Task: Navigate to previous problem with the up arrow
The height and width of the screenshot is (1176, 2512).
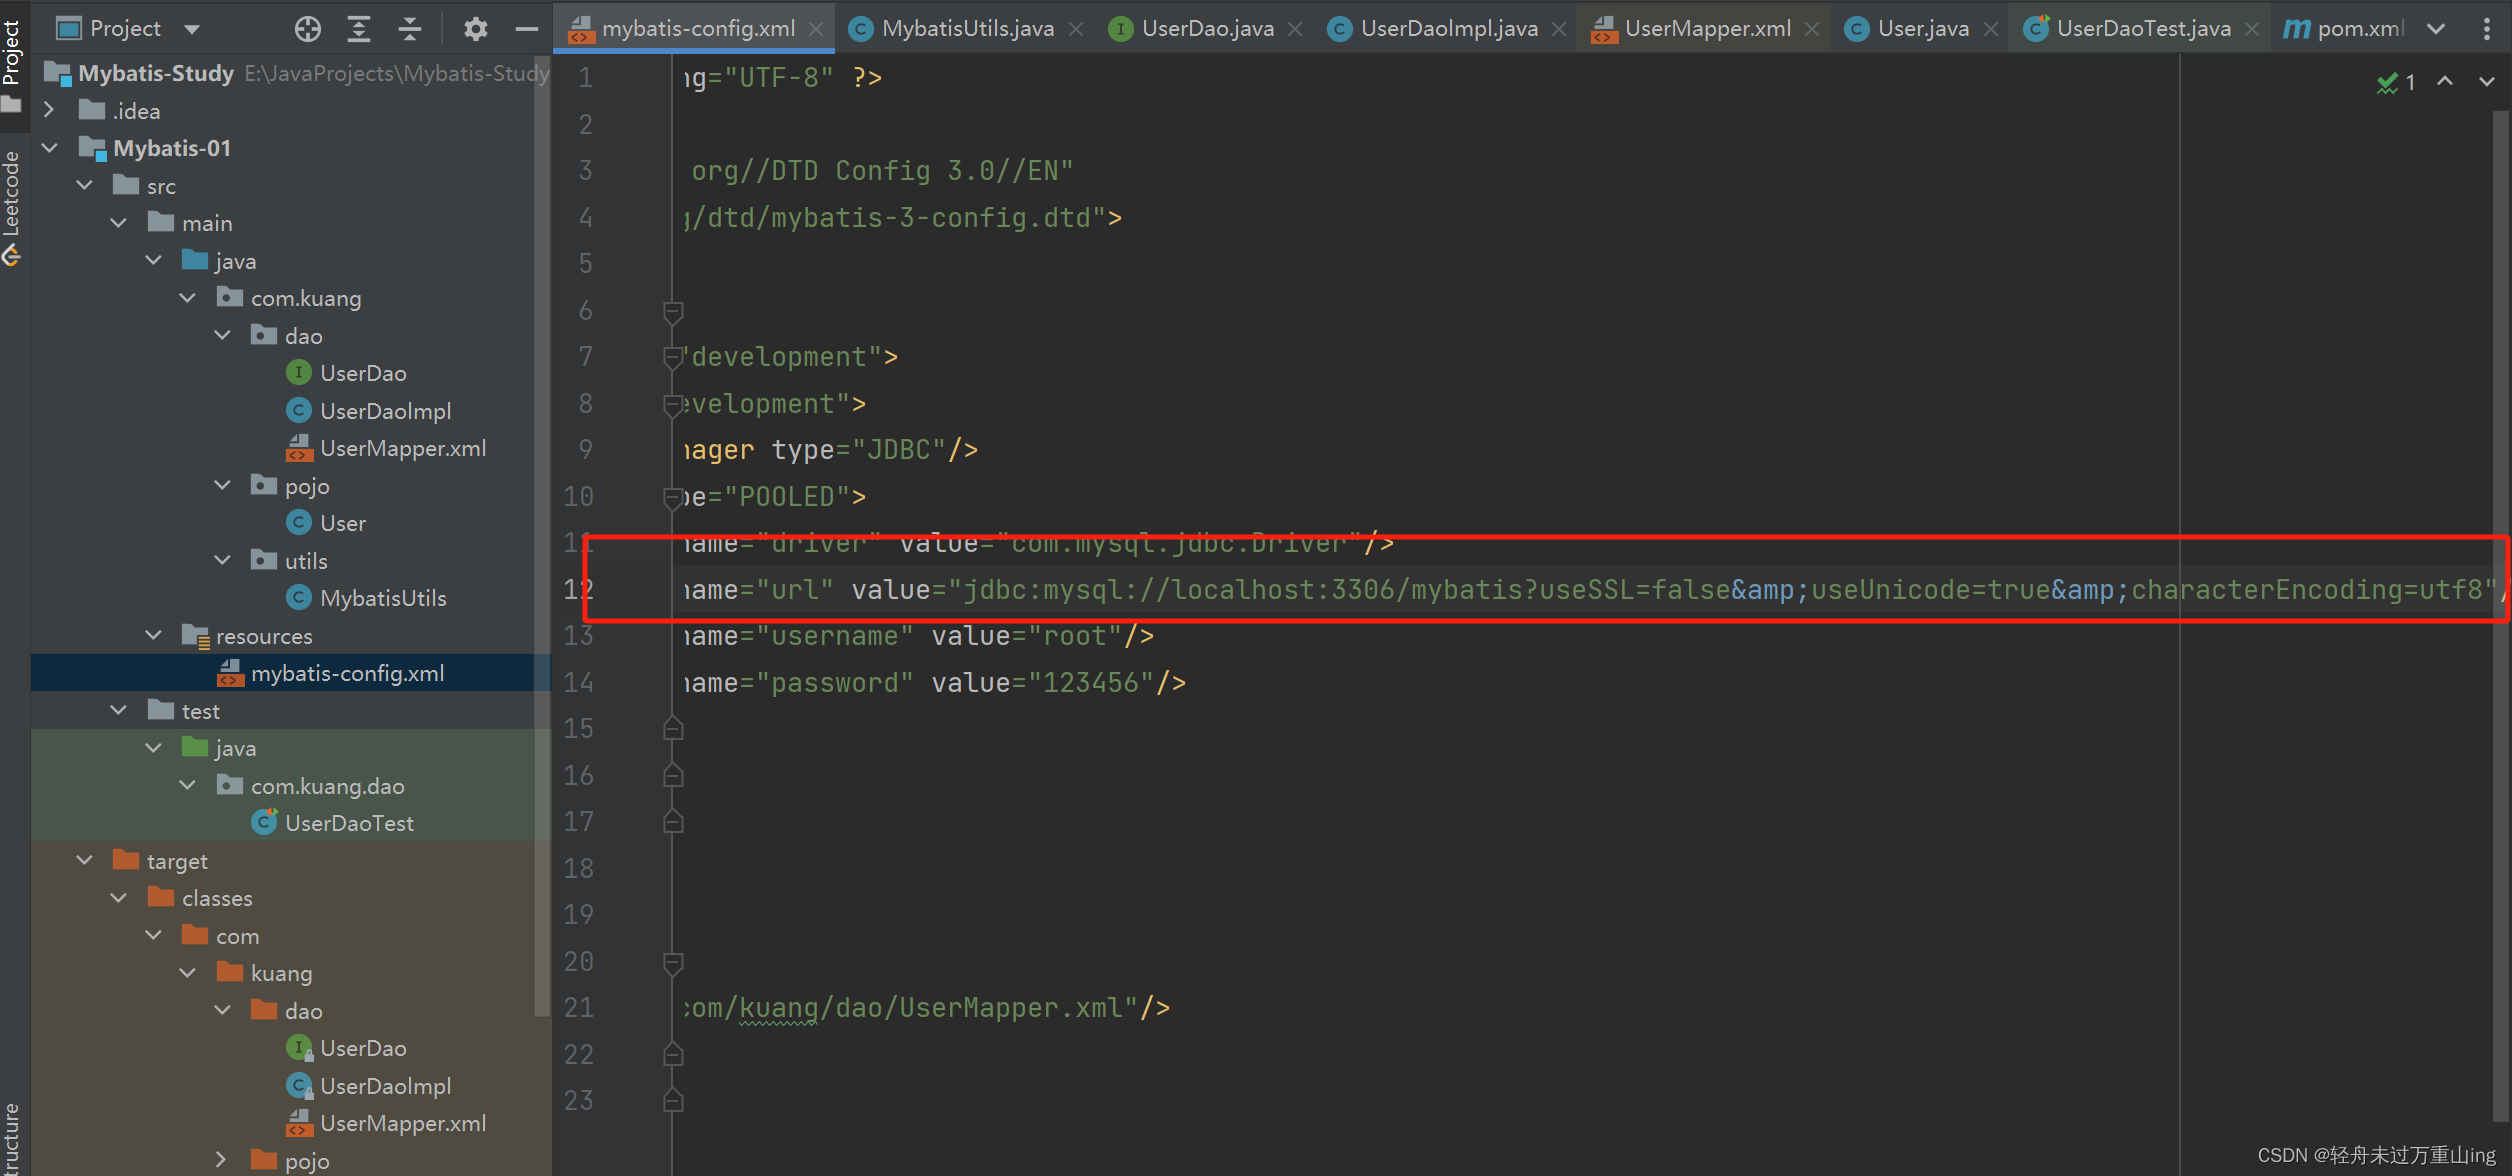Action: click(2444, 82)
